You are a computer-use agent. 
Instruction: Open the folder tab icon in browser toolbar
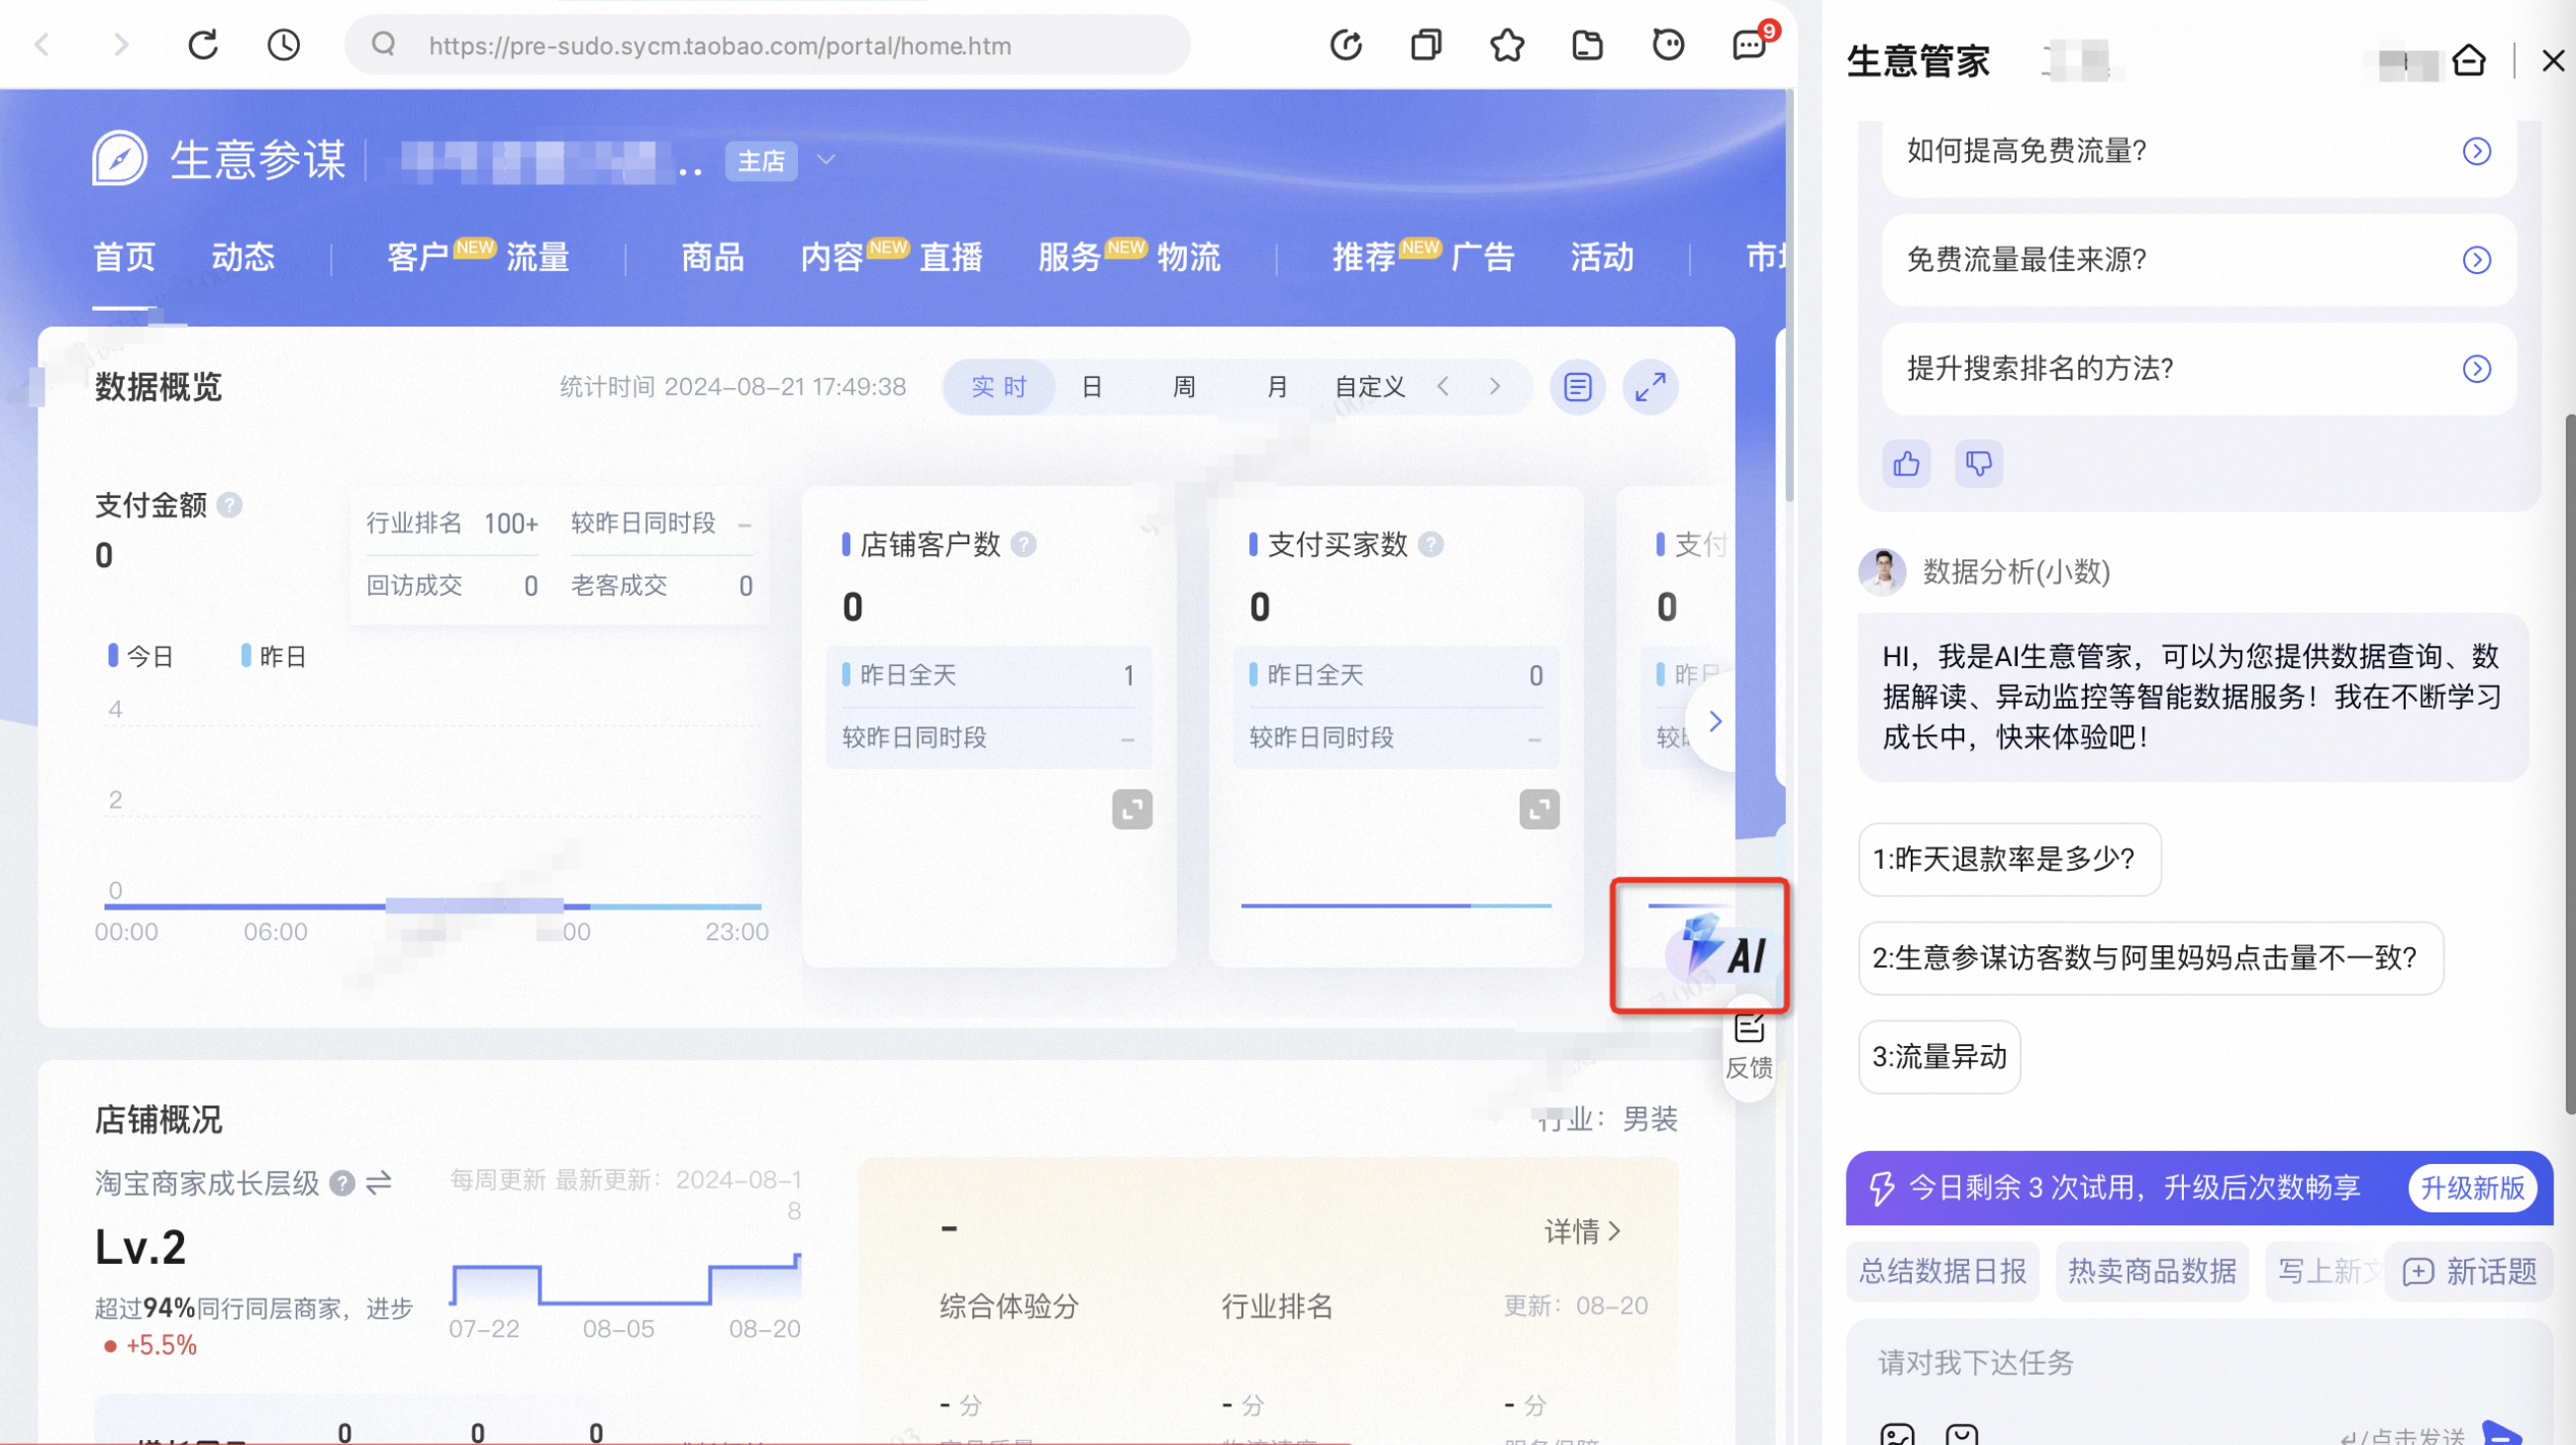[1587, 45]
